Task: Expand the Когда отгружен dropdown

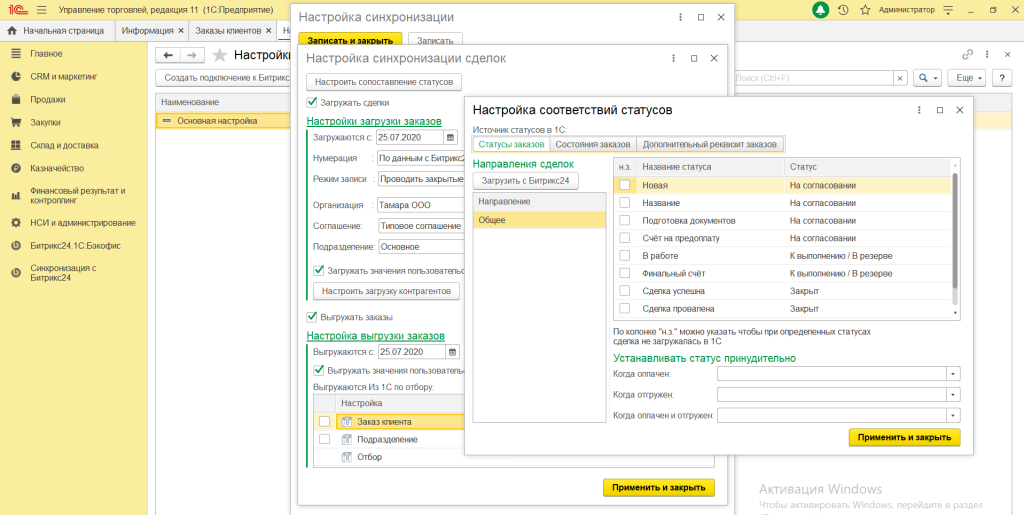Action: [x=953, y=395]
